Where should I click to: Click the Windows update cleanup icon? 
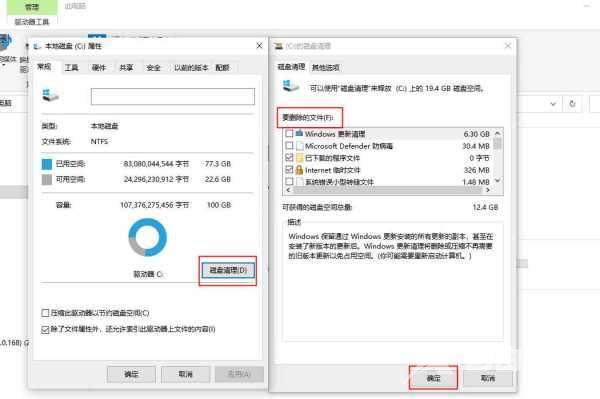299,134
